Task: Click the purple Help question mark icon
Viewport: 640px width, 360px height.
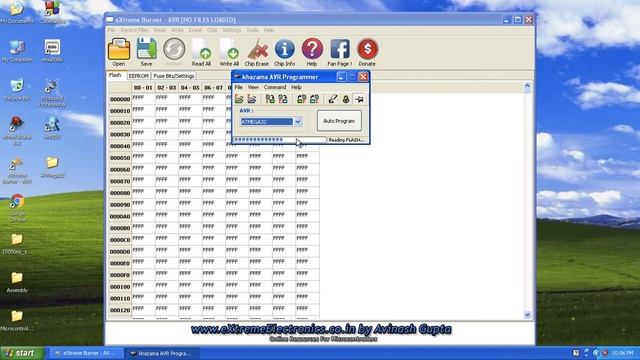Action: [312, 49]
